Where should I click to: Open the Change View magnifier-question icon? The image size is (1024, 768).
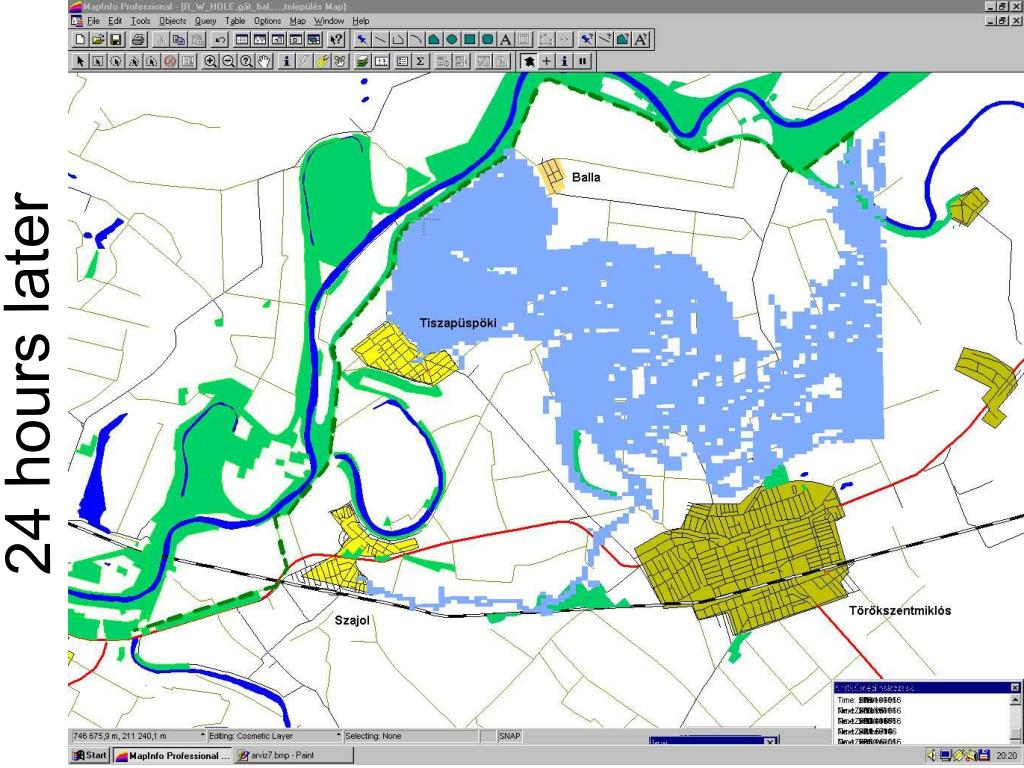pos(246,61)
